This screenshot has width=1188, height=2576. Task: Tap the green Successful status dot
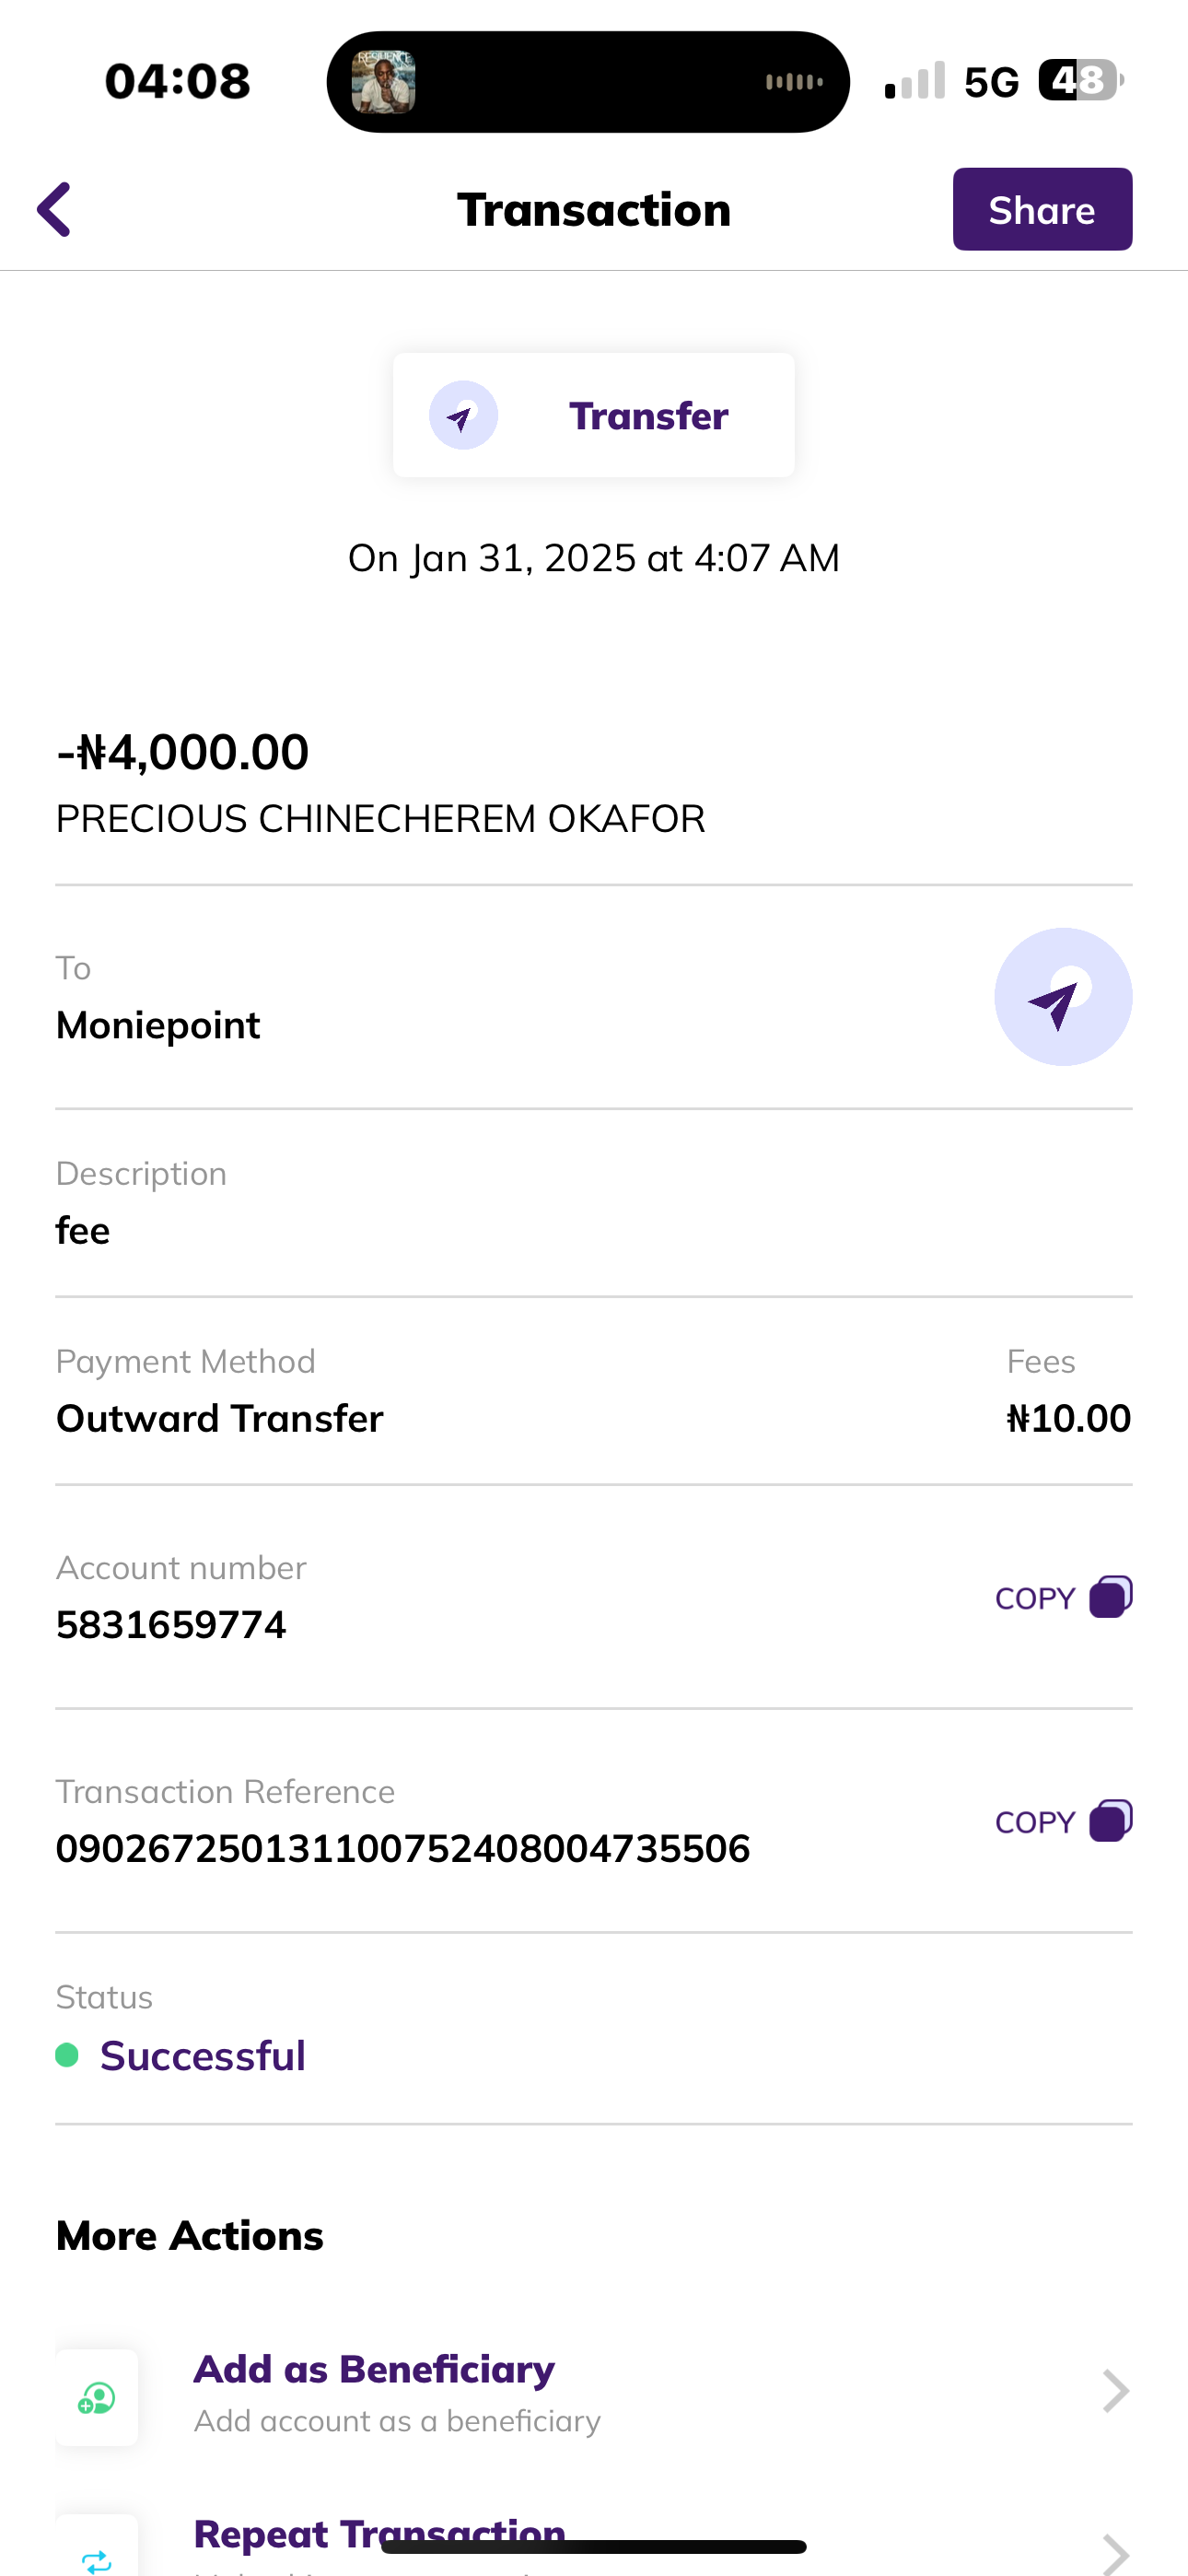point(67,2055)
